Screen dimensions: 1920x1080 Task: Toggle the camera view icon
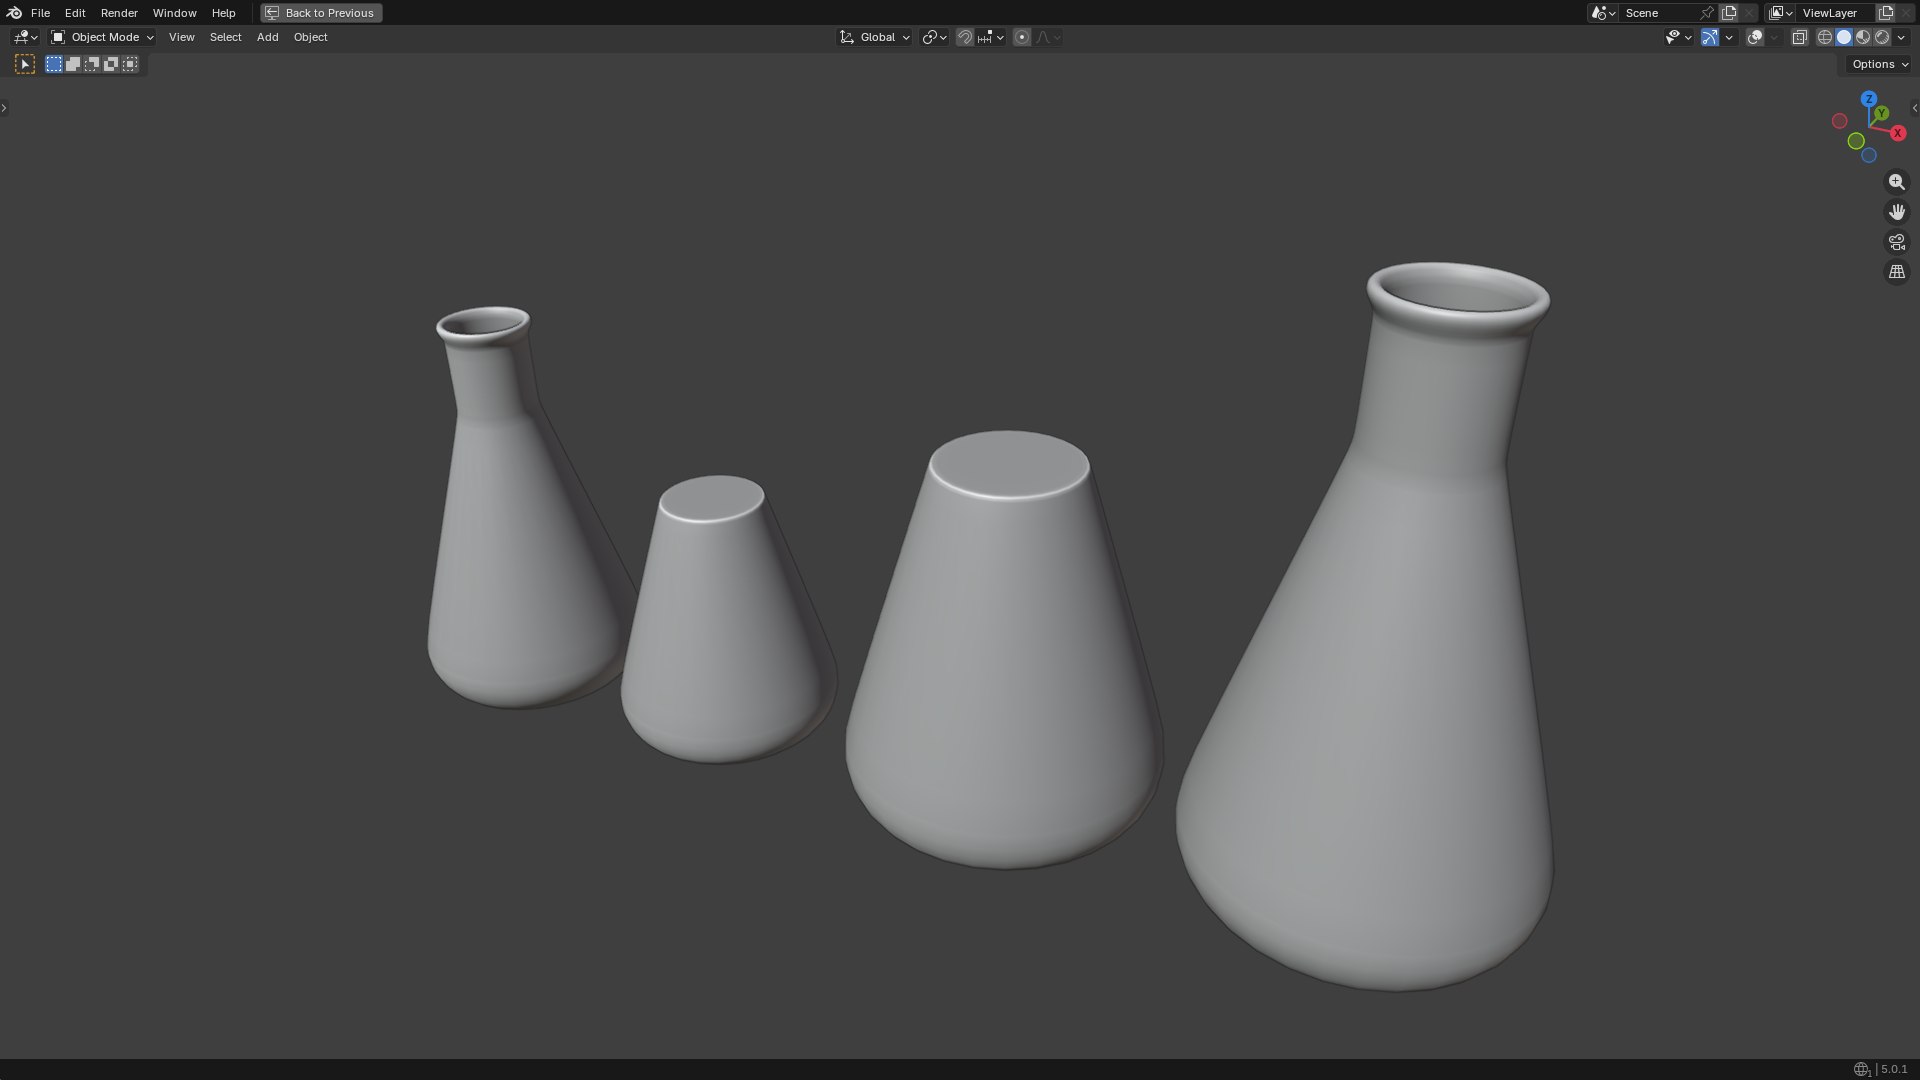1896,242
